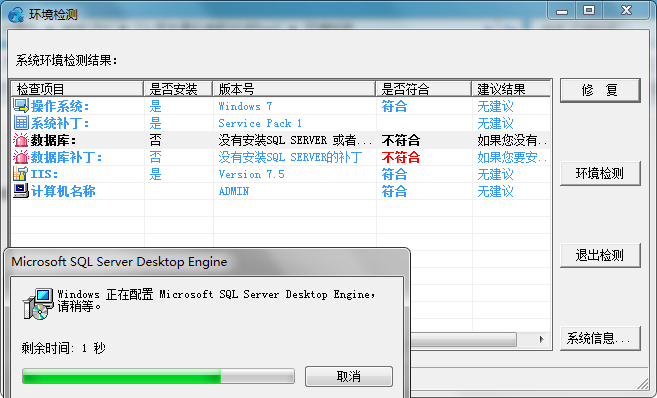Select the 系统补丁: row label
The image size is (657, 398).
(59, 123)
